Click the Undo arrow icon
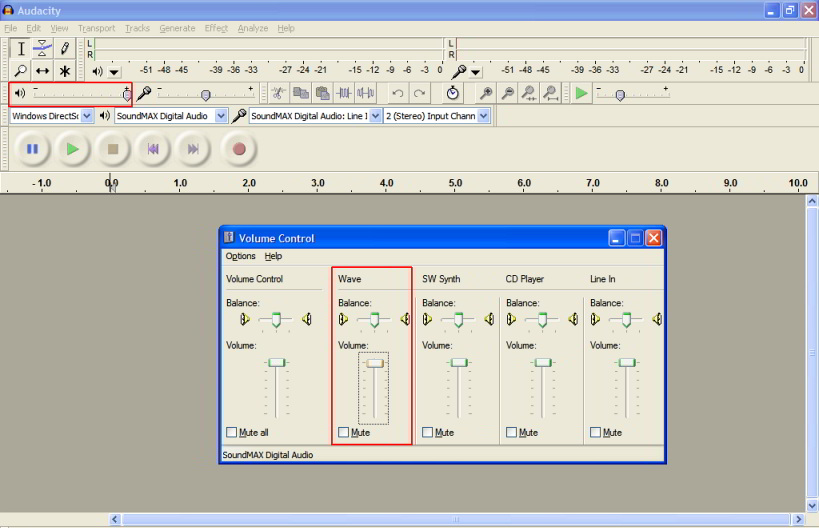The height and width of the screenshot is (528, 819). [397, 93]
